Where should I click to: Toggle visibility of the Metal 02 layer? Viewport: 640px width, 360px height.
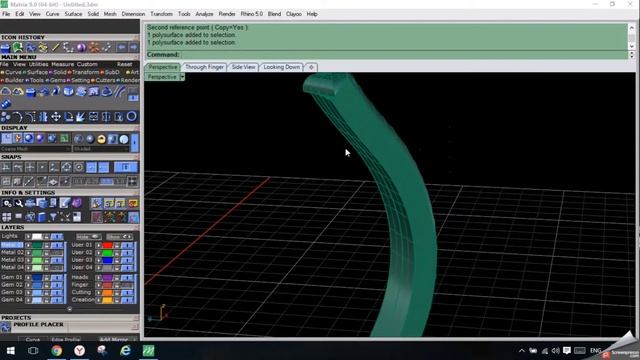[57, 252]
